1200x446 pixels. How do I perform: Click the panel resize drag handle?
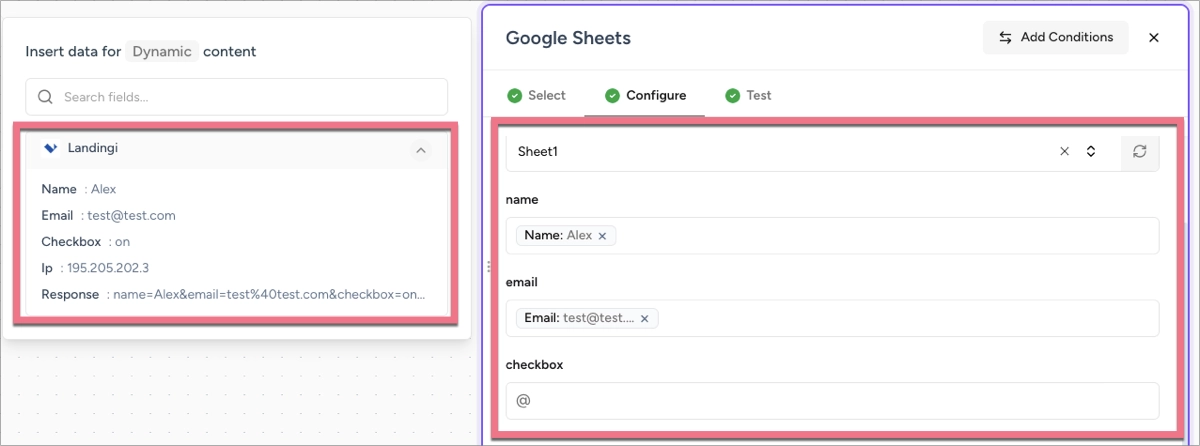488,267
